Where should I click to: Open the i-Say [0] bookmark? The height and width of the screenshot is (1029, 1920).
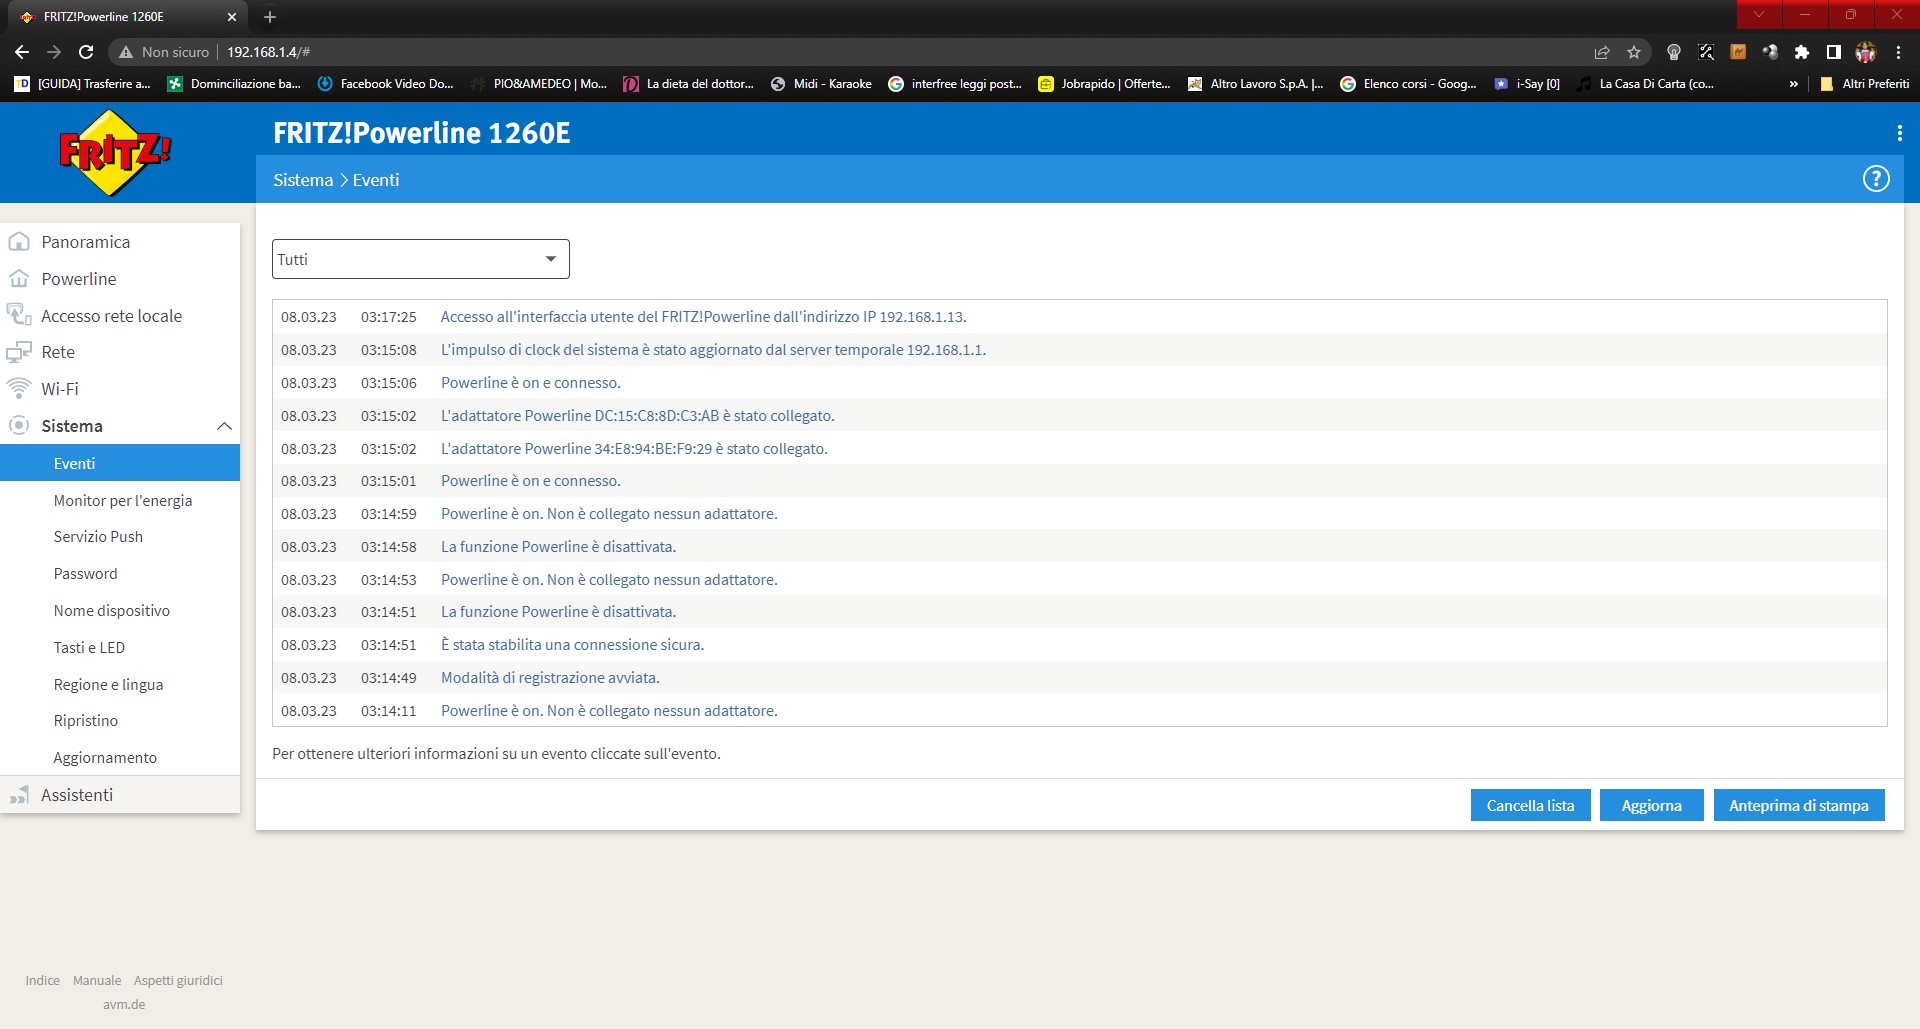[1527, 84]
